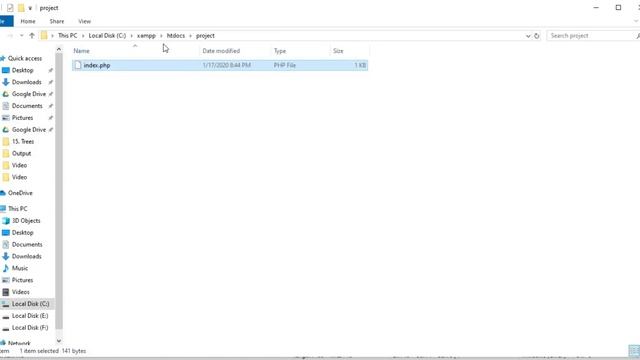Open 3D Objects under This PC

point(26,220)
